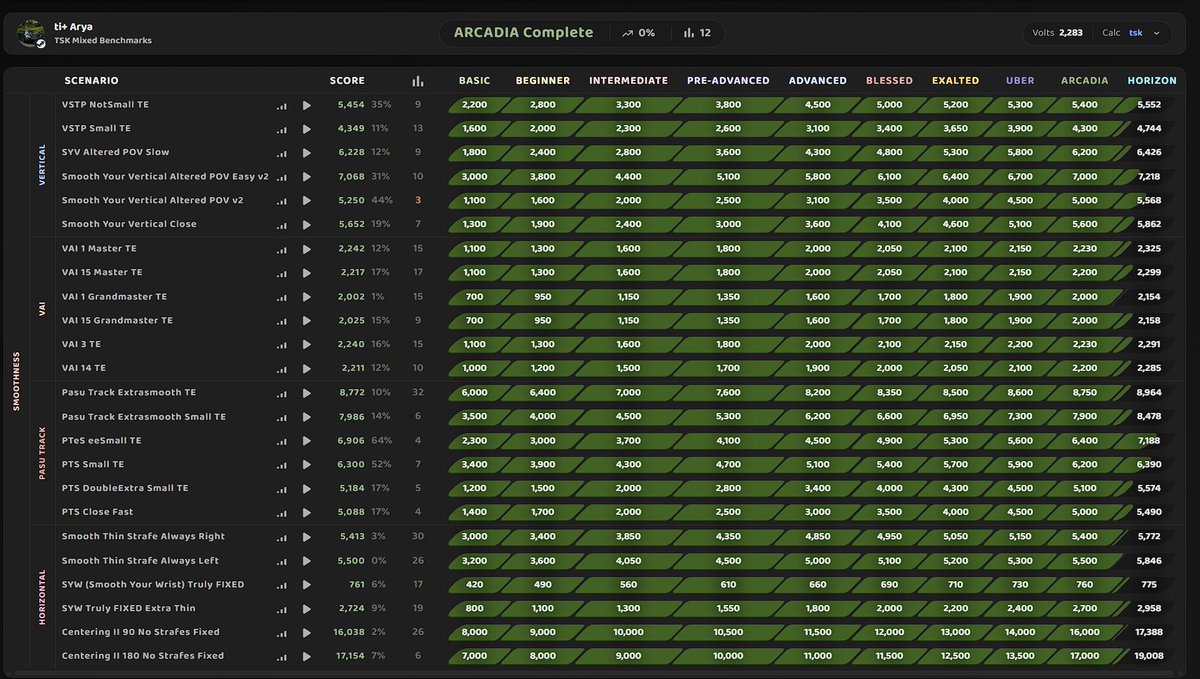The height and width of the screenshot is (679, 1200).
Task: Play Centering II 90 No Strafes Fixed
Action: pos(306,633)
